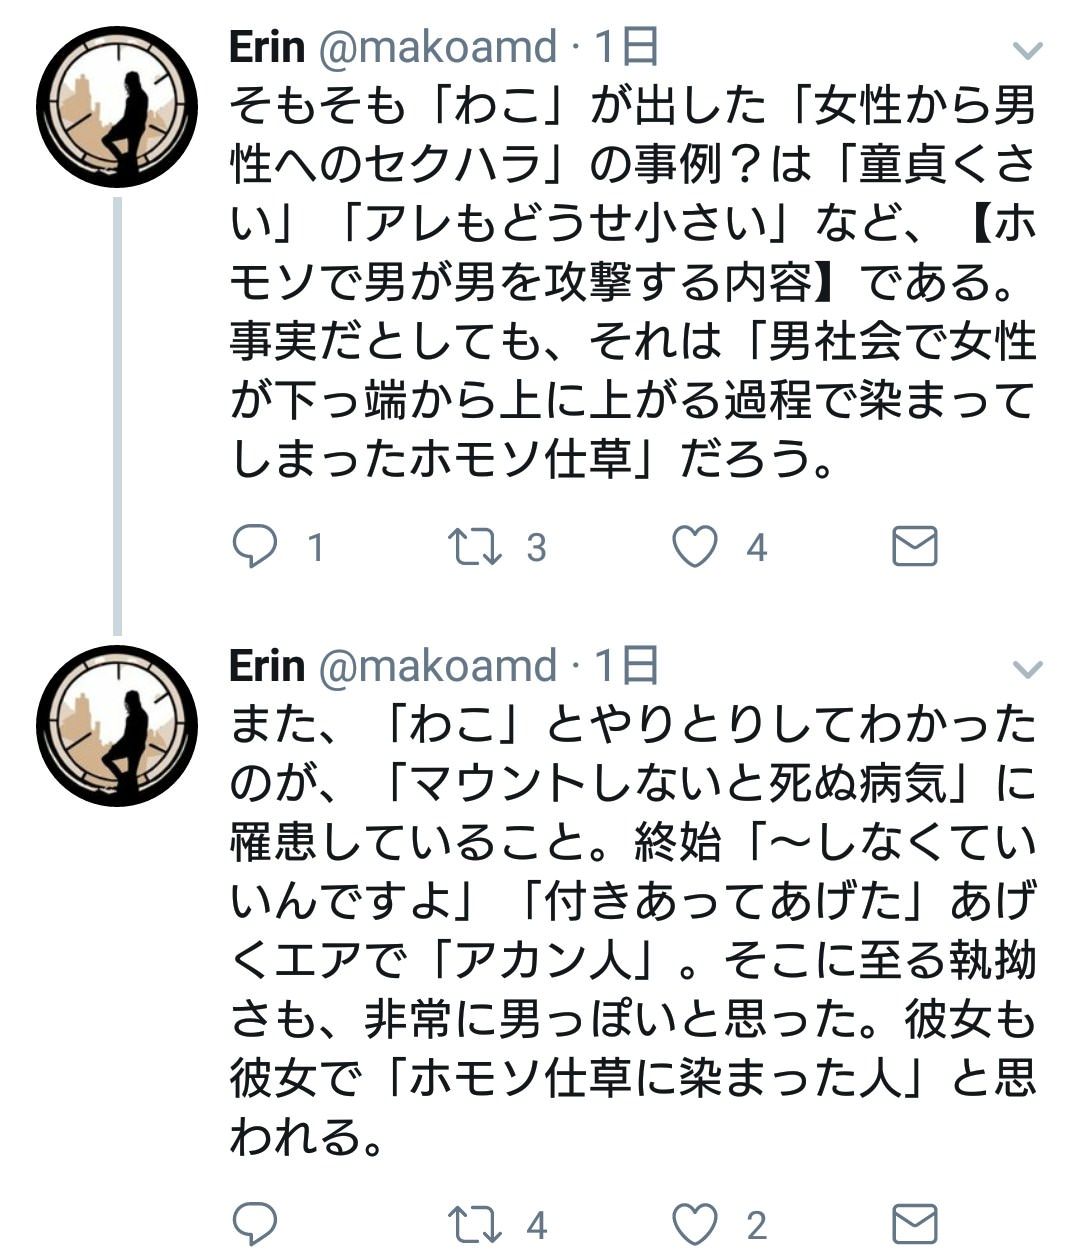1080x1257 pixels.
Task: Open the first tweet's chevron options menu
Action: click(x=1028, y=50)
